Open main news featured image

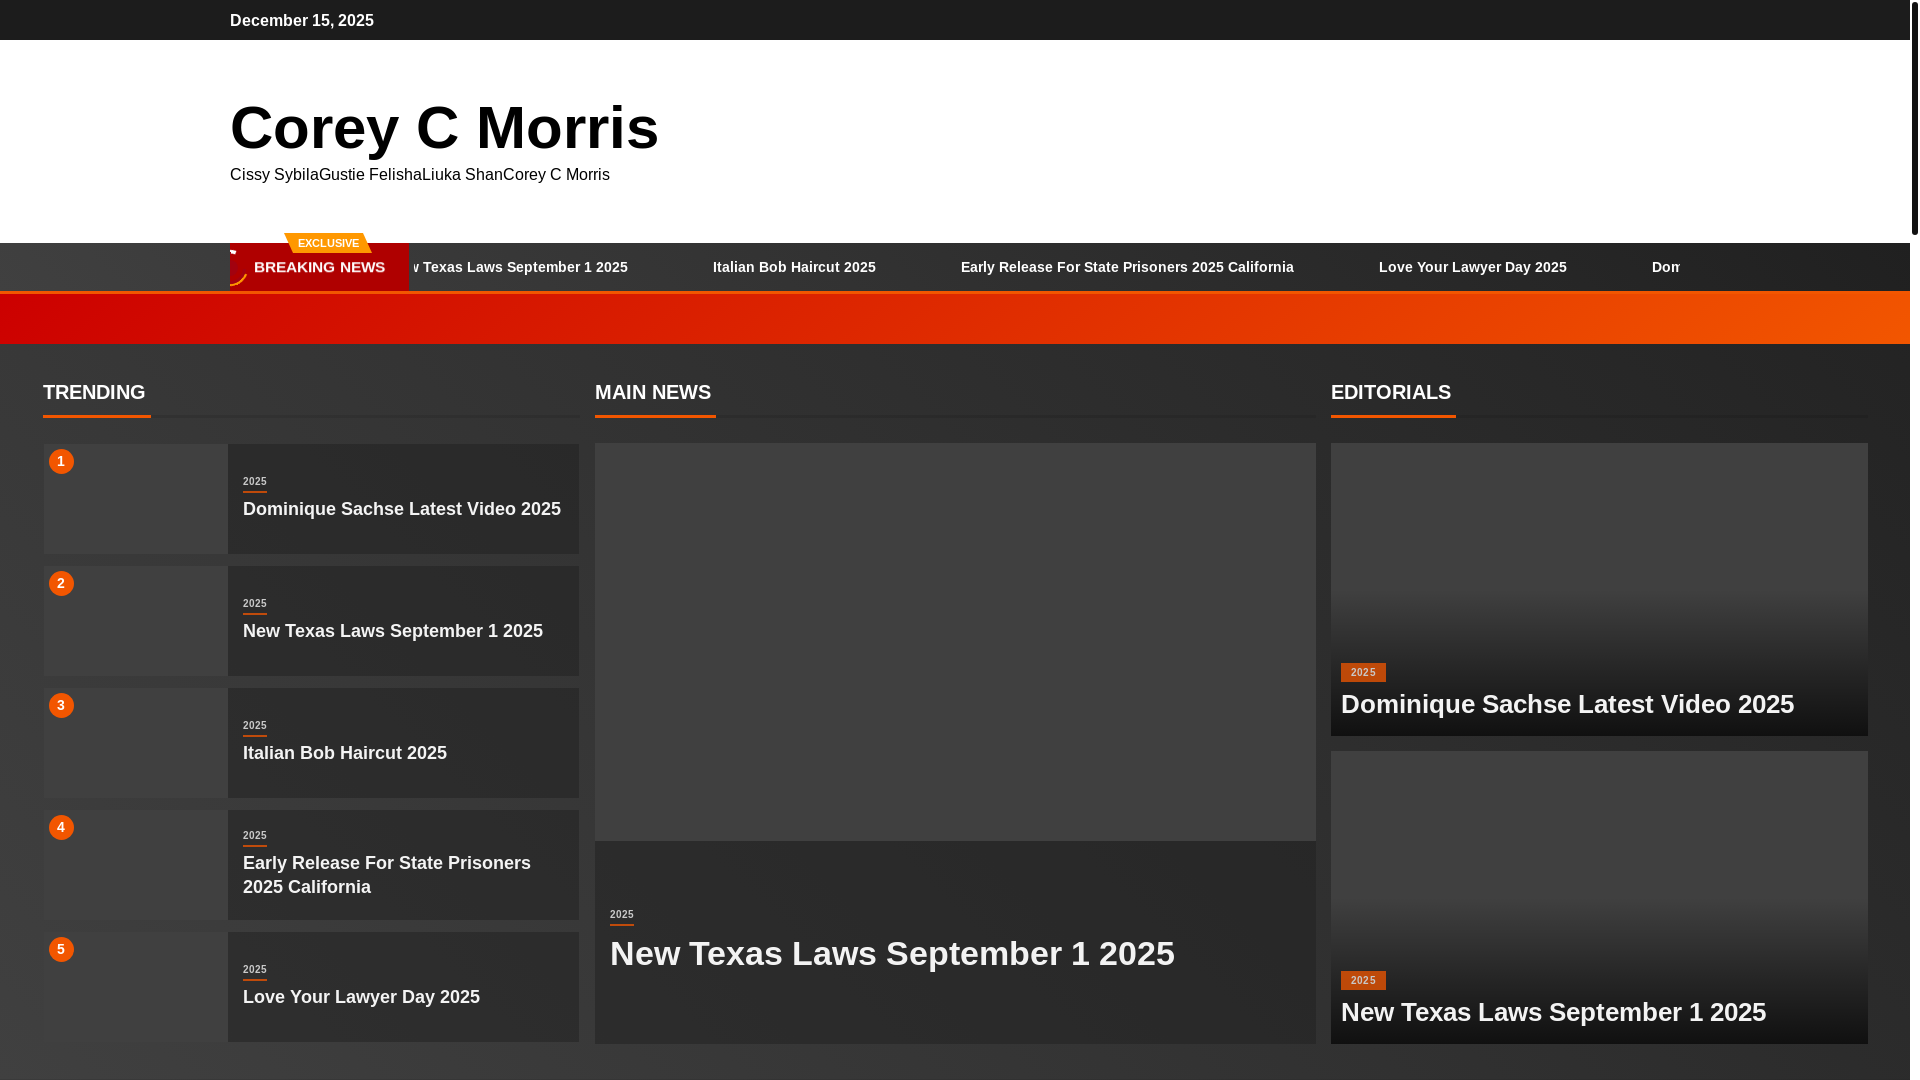point(955,642)
